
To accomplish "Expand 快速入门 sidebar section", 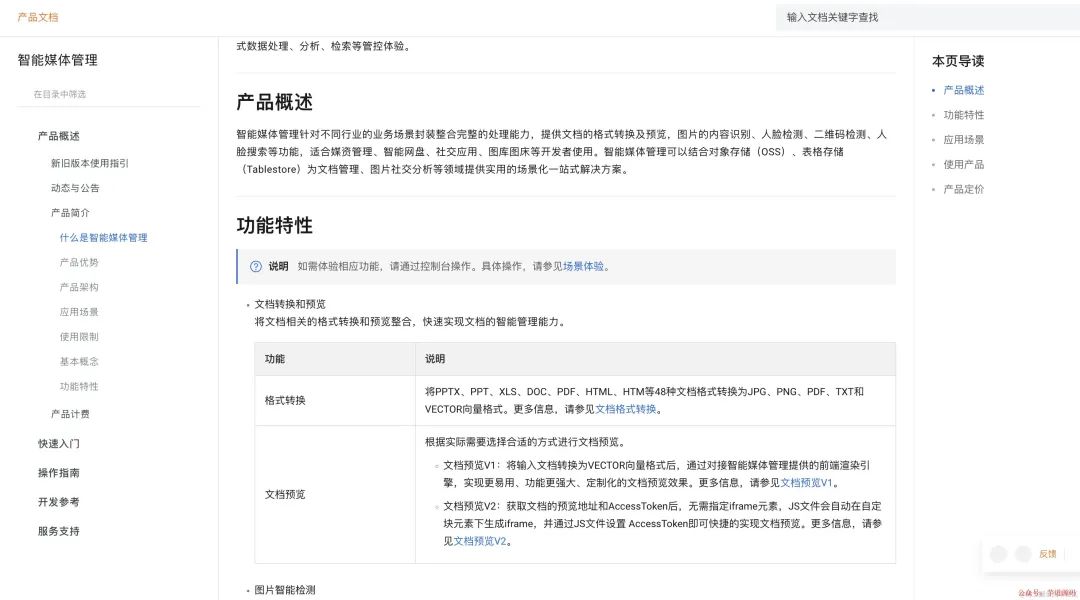I will (59, 444).
